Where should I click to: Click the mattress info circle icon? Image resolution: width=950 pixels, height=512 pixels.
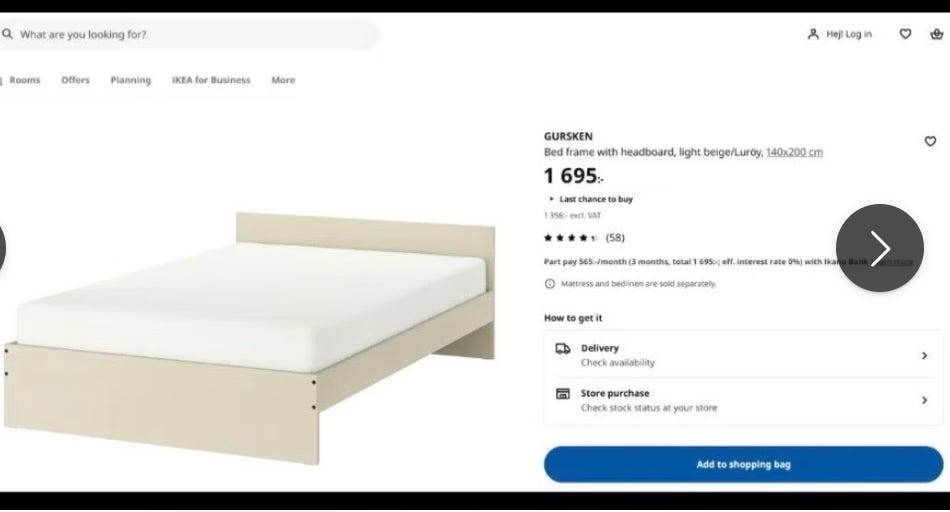[550, 284]
